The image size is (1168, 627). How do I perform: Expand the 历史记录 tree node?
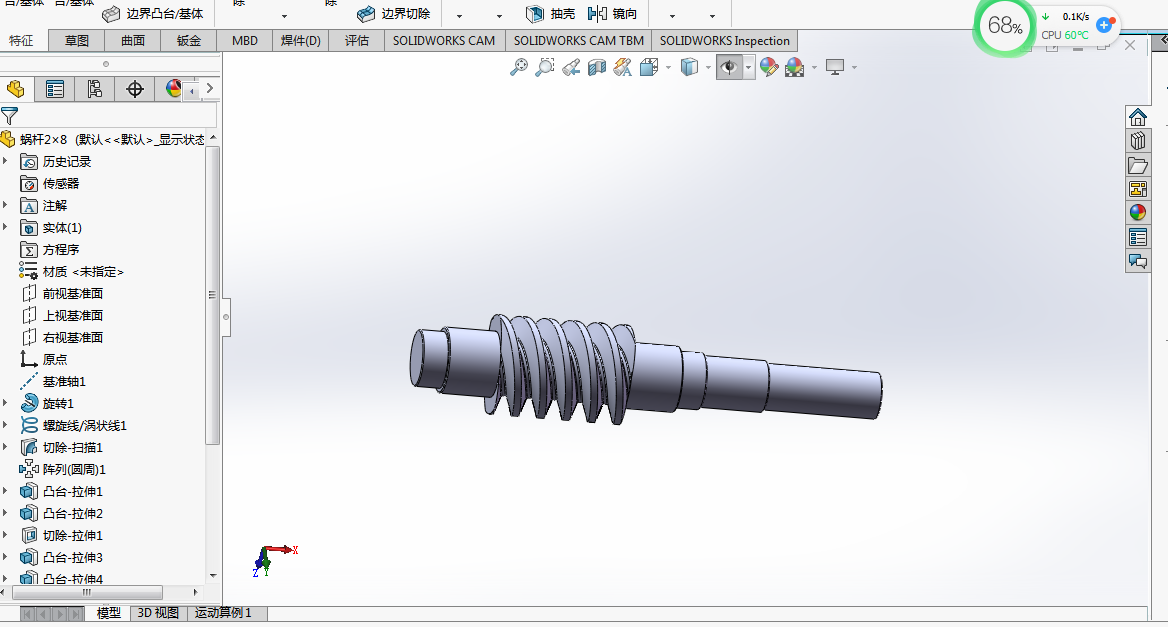(5, 161)
